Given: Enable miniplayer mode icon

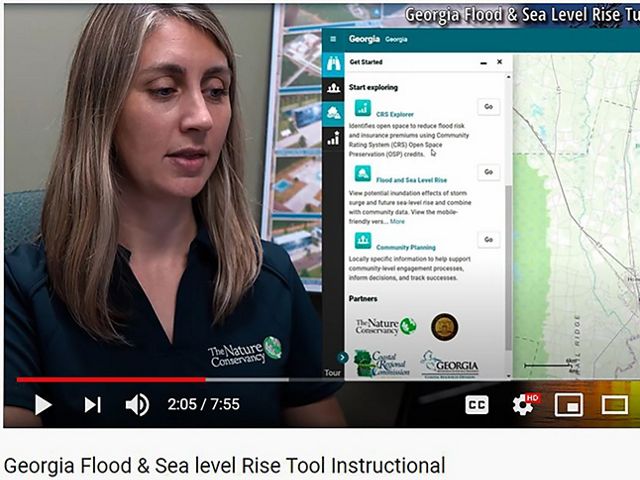Looking at the screenshot, I should pos(569,405).
